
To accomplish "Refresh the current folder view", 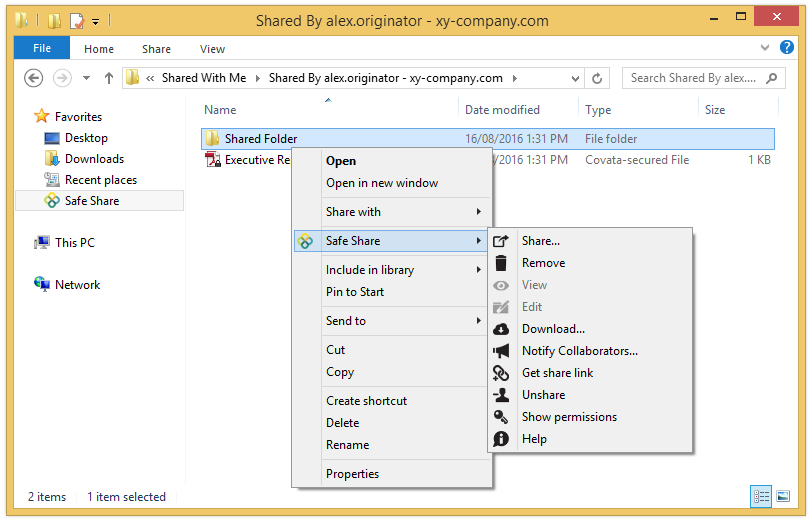I will (x=598, y=78).
